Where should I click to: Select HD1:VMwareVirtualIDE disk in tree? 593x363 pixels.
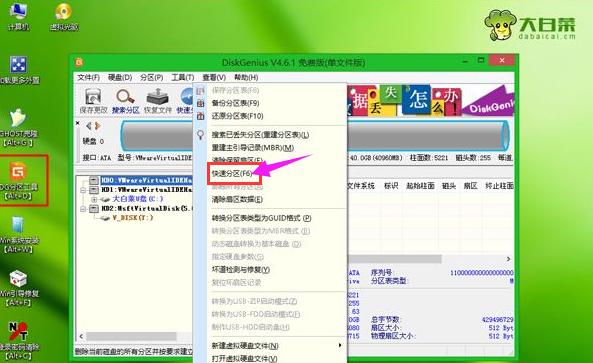coord(146,189)
